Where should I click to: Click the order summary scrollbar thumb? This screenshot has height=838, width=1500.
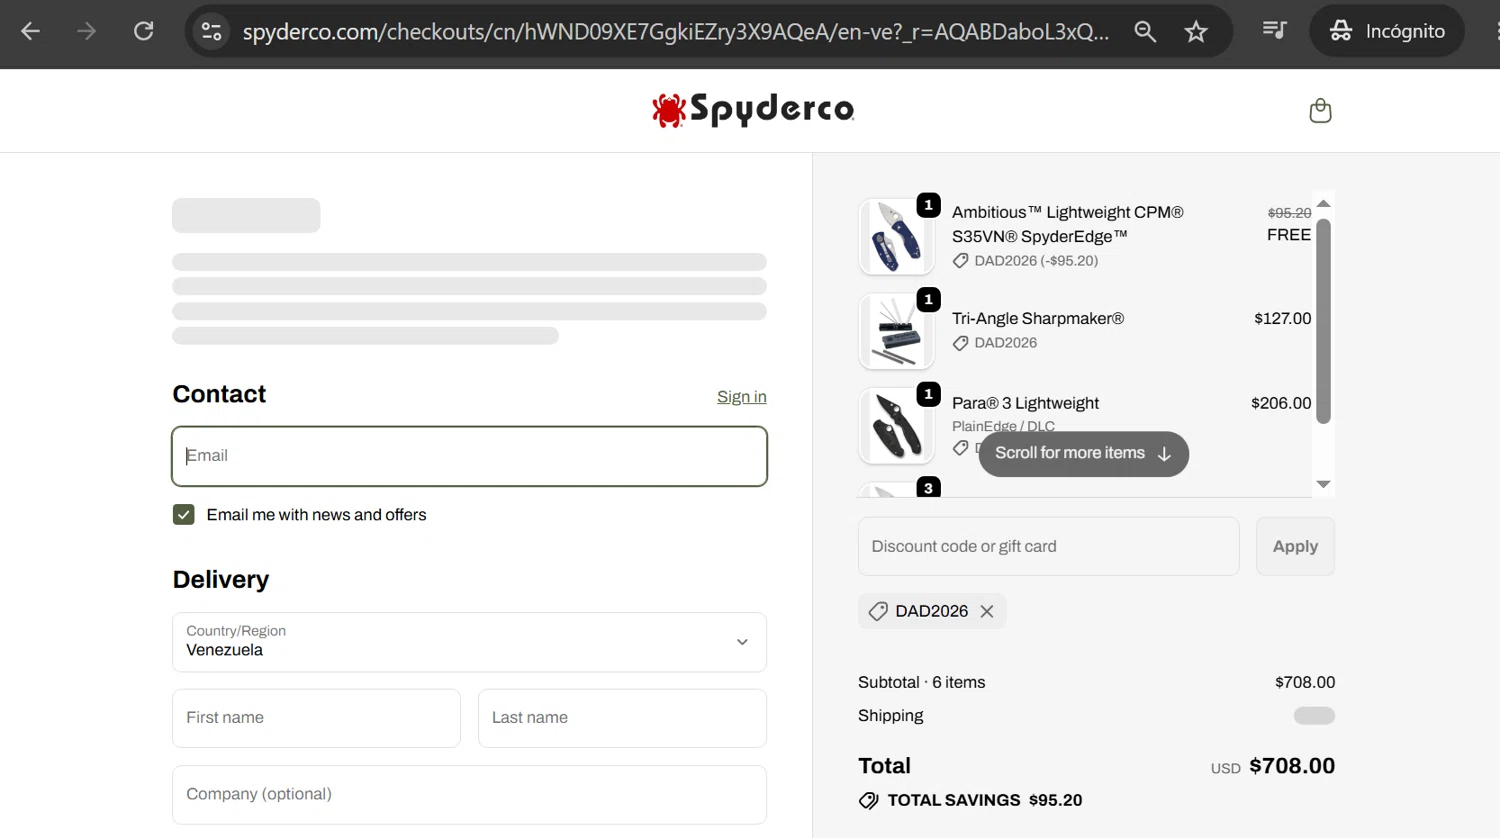pos(1323,320)
